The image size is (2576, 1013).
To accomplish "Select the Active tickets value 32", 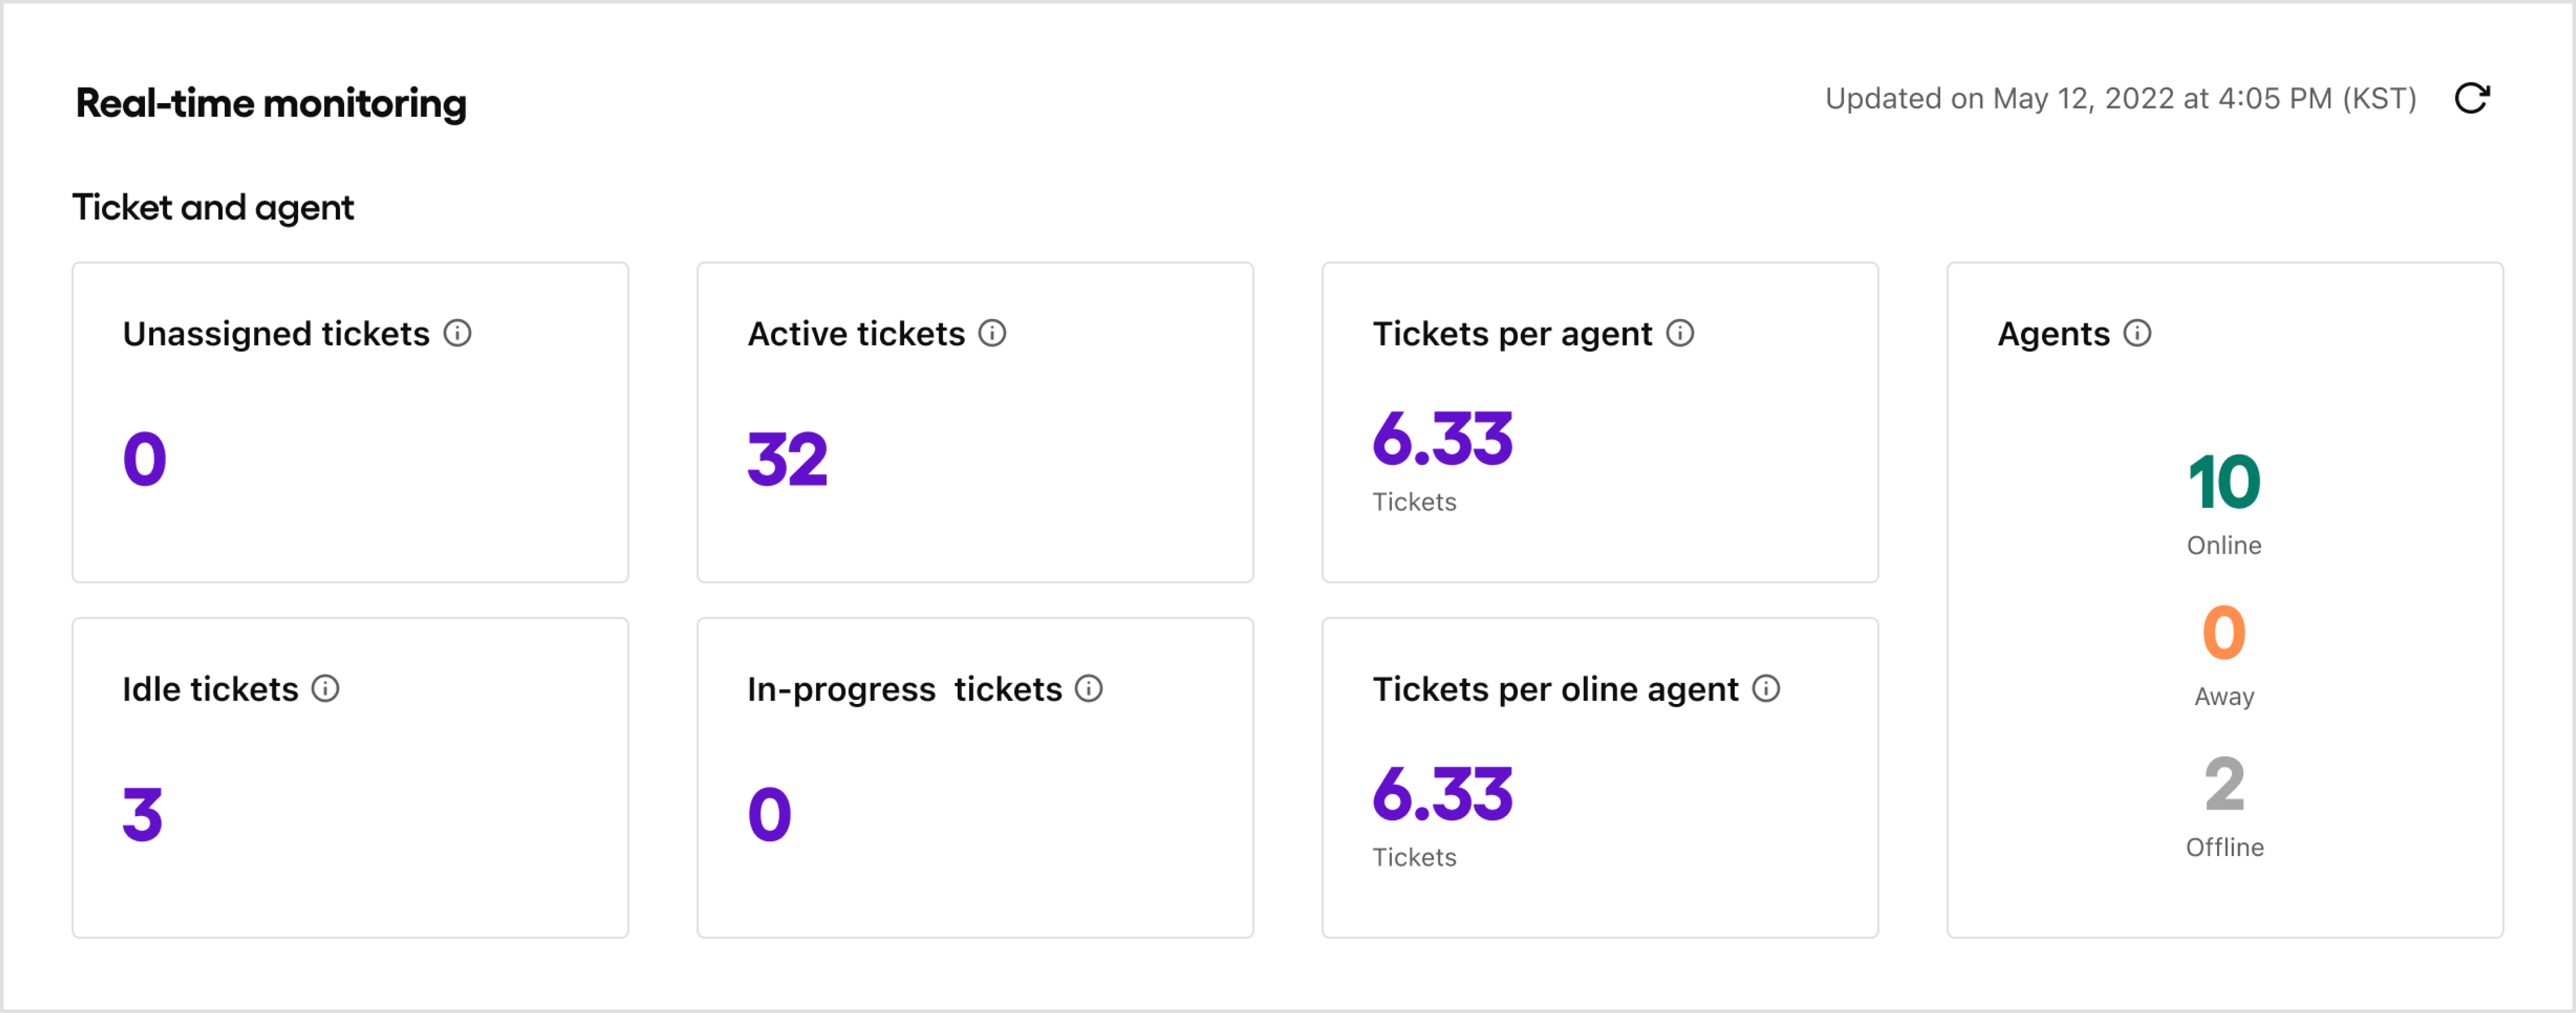I will tap(787, 460).
